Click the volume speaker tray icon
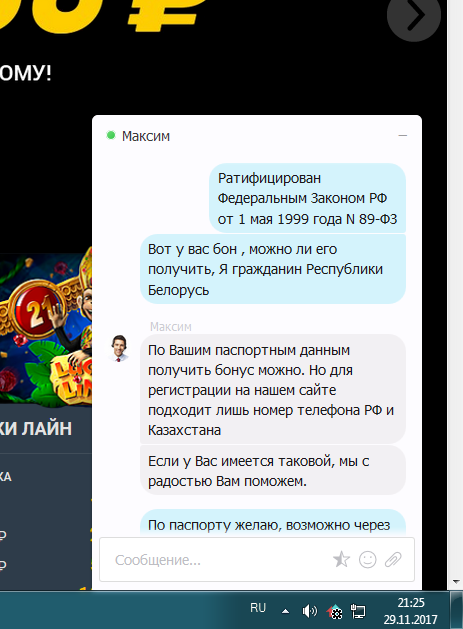 click(x=309, y=611)
